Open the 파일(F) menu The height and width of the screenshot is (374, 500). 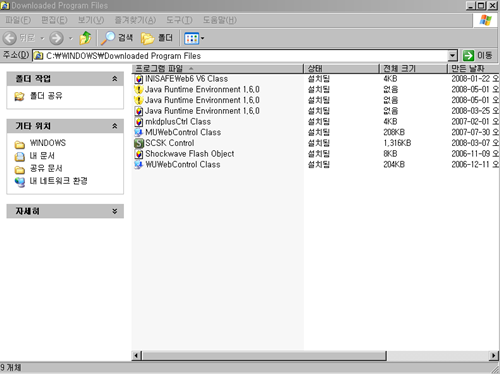[x=18, y=20]
